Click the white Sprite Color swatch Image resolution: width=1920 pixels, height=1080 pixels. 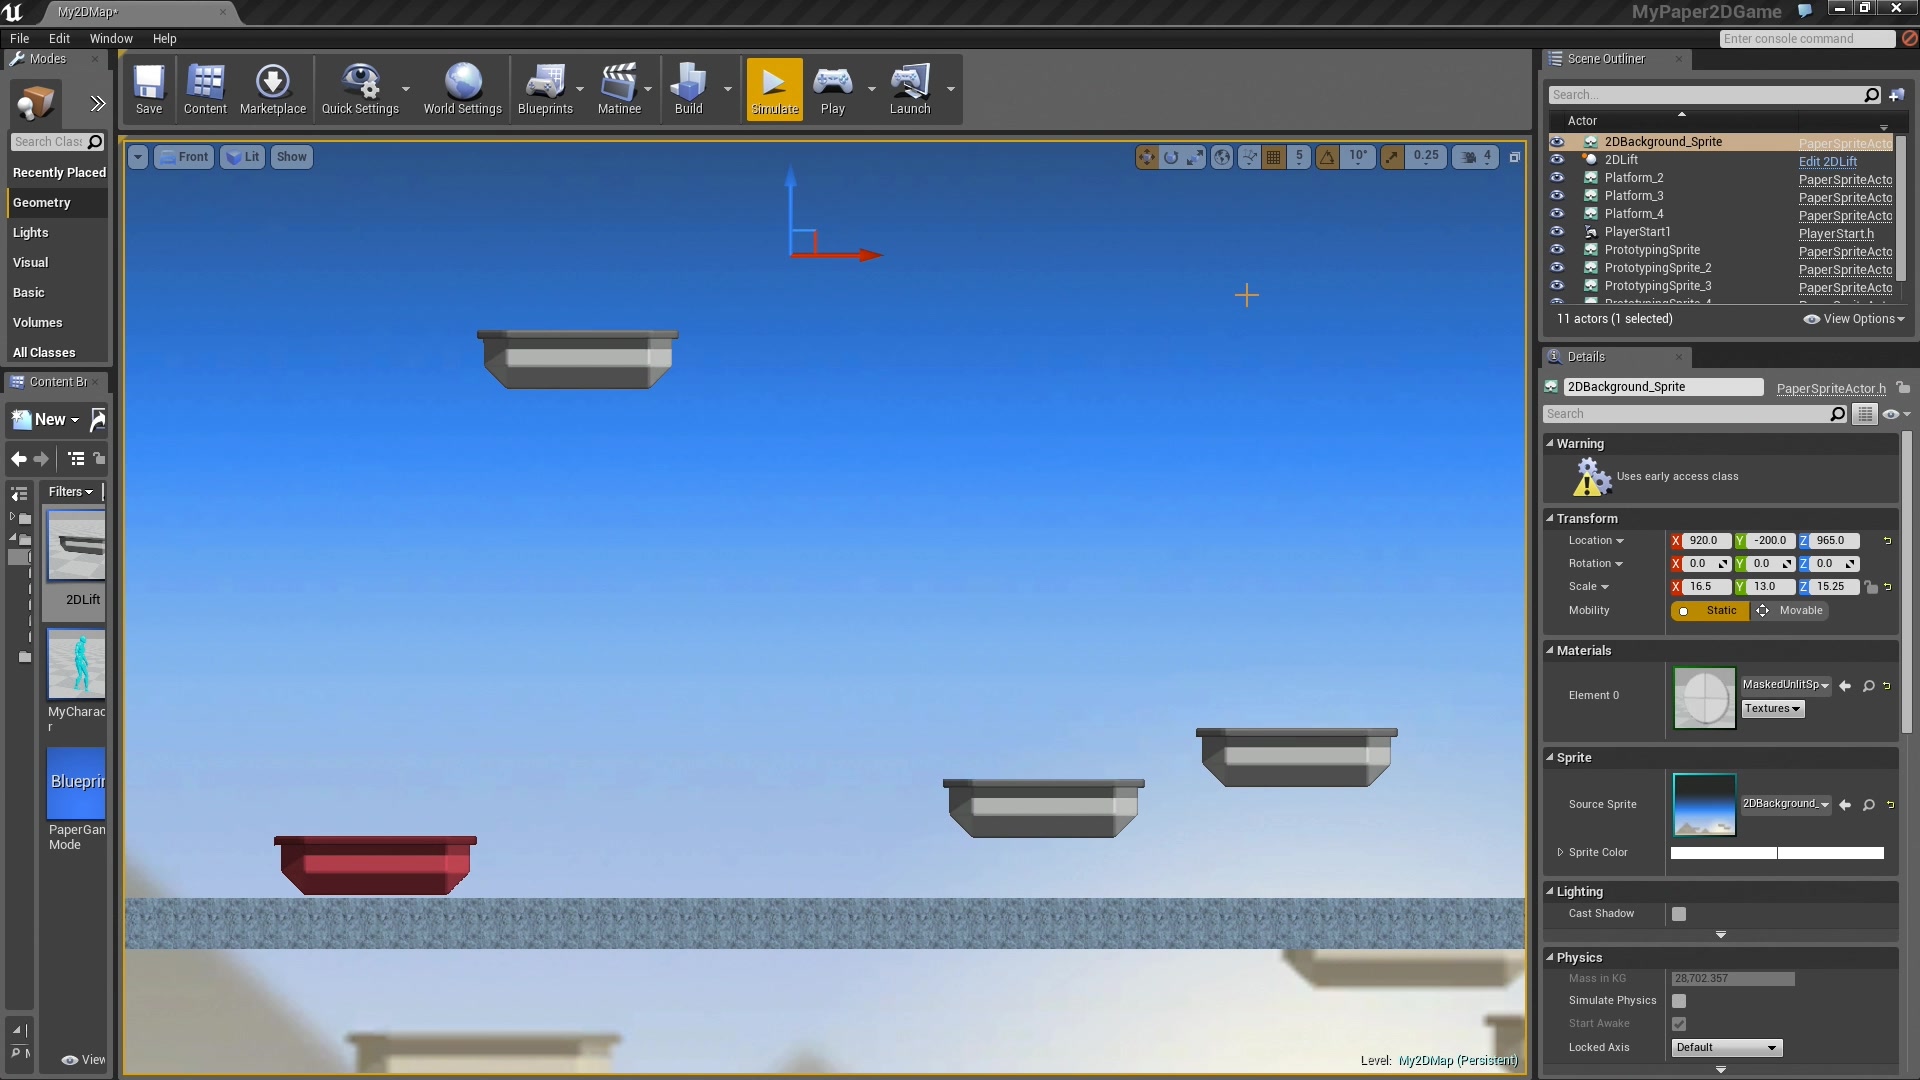[1775, 853]
